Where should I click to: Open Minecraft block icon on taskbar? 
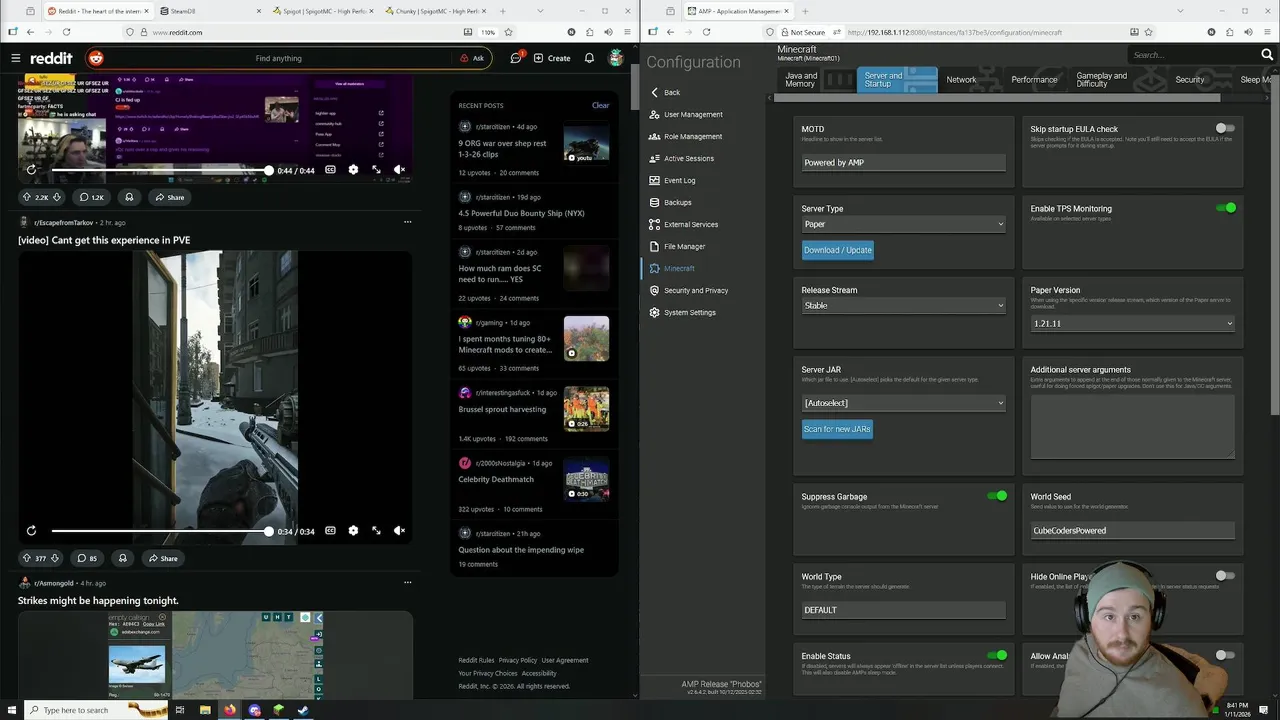(x=279, y=710)
